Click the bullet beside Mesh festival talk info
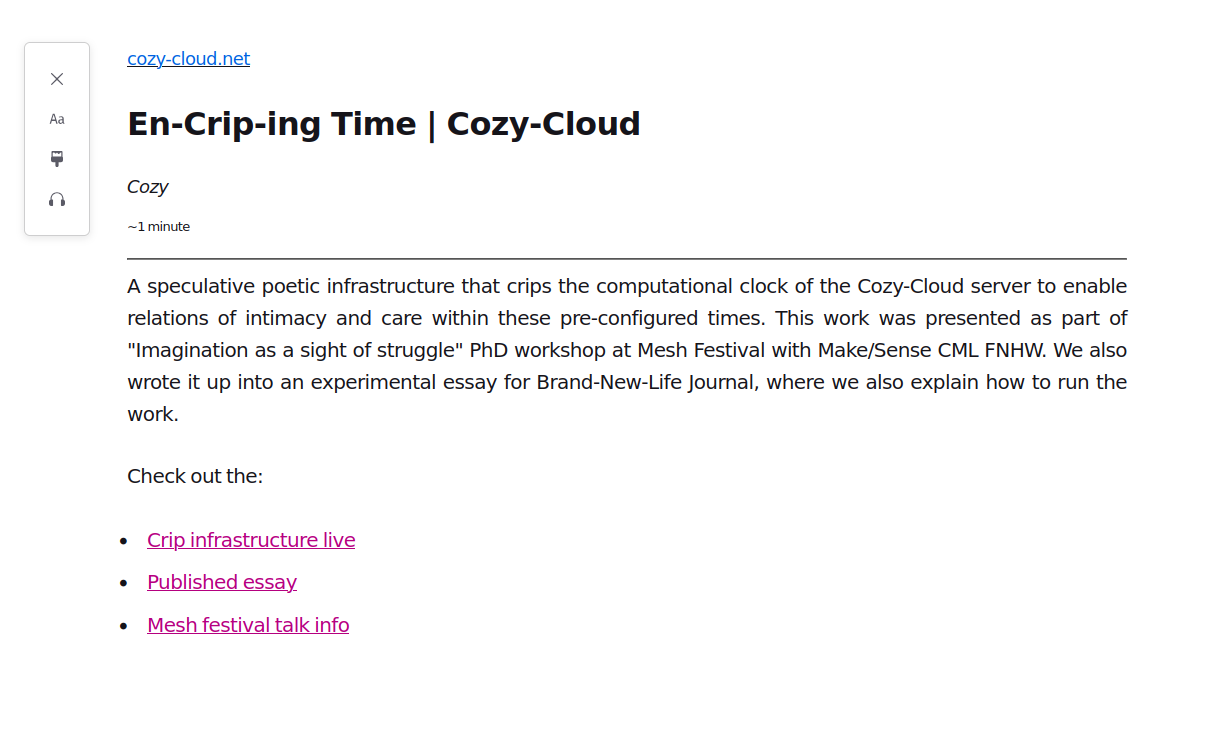The width and height of the screenshot is (1211, 731). [124, 626]
